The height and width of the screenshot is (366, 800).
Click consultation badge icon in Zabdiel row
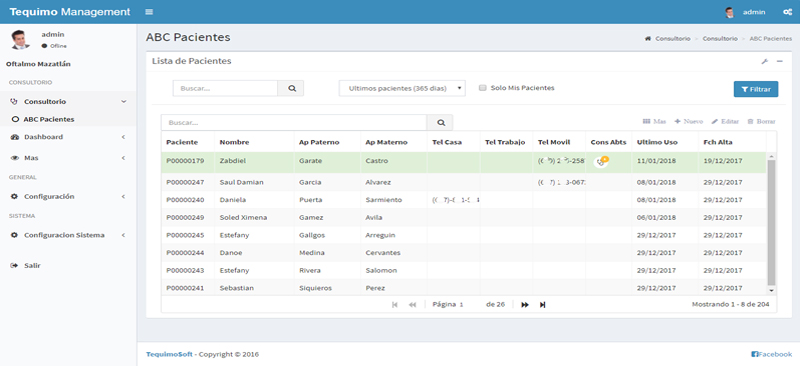602,161
